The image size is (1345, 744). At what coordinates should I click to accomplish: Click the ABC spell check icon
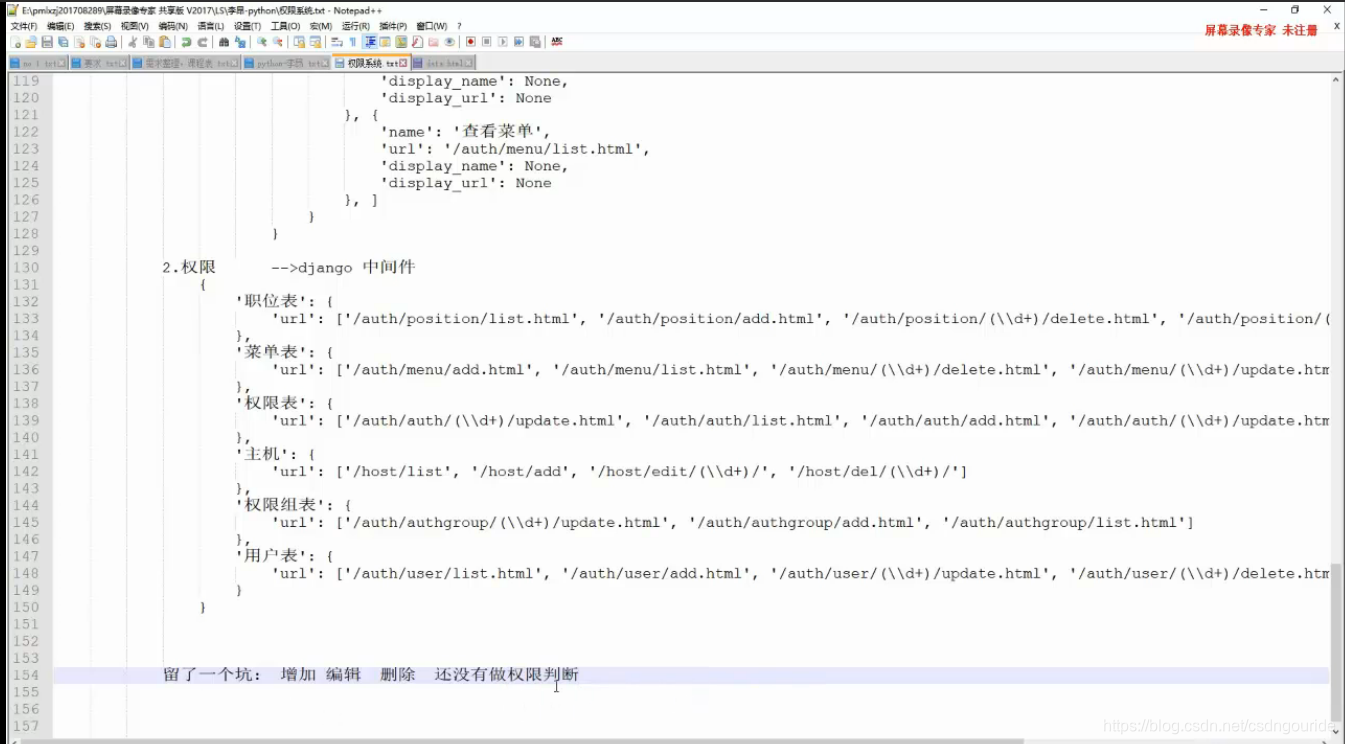(557, 42)
